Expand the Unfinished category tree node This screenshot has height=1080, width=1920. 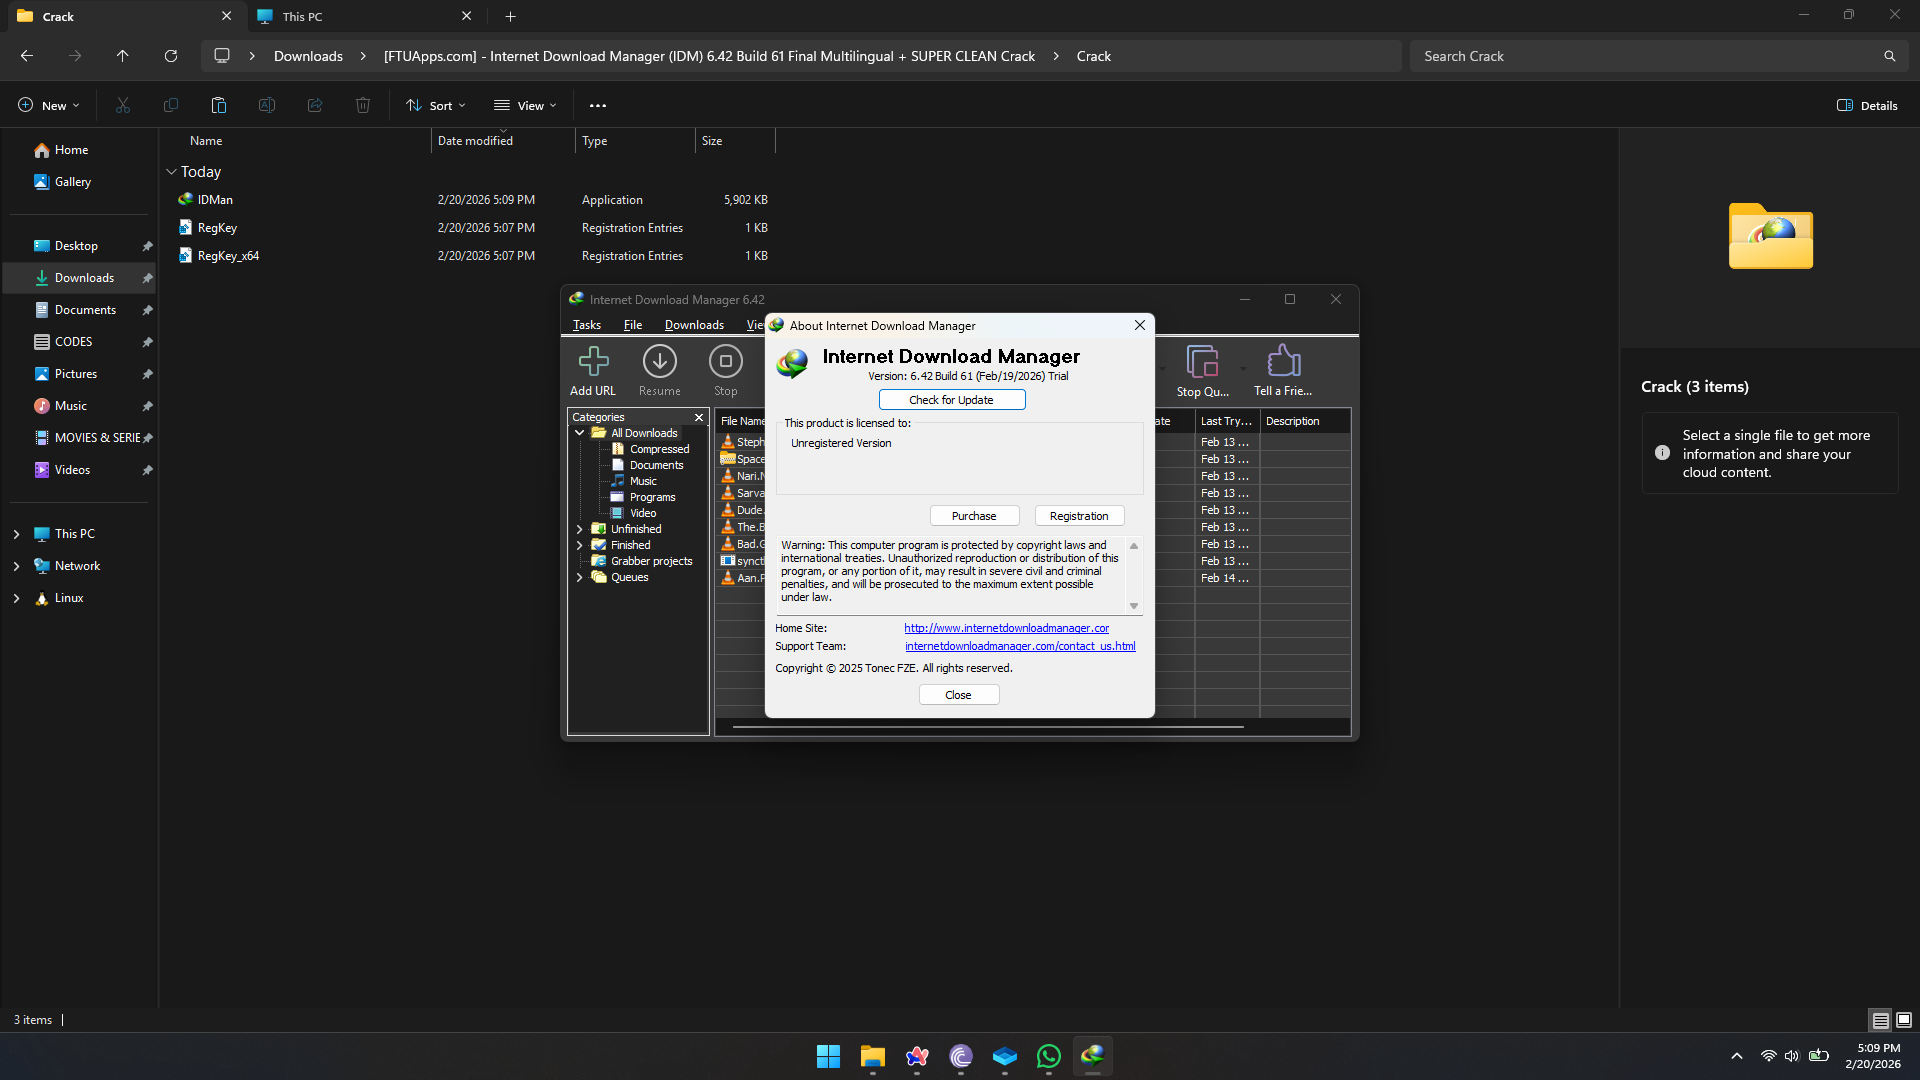pos(579,529)
